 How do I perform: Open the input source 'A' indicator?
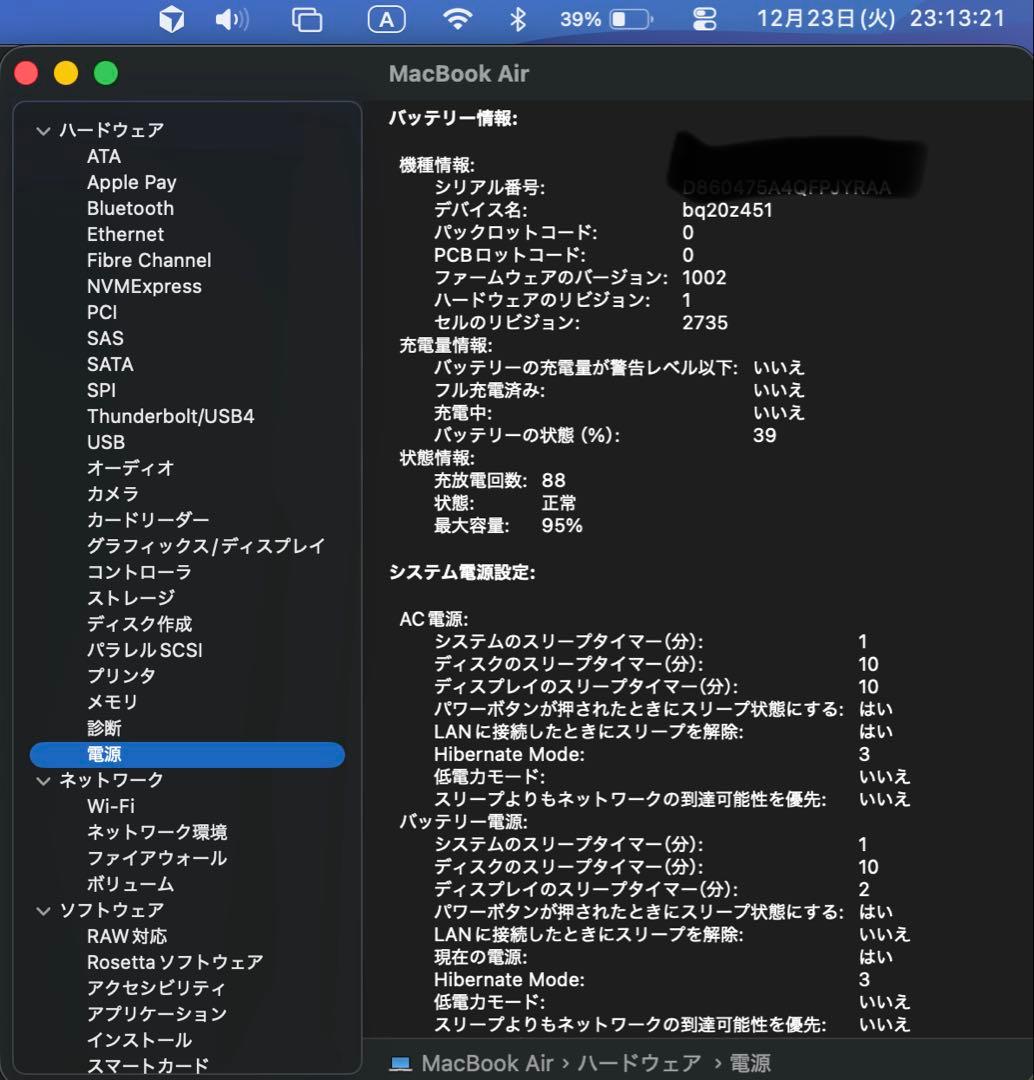pyautogui.click(x=386, y=19)
